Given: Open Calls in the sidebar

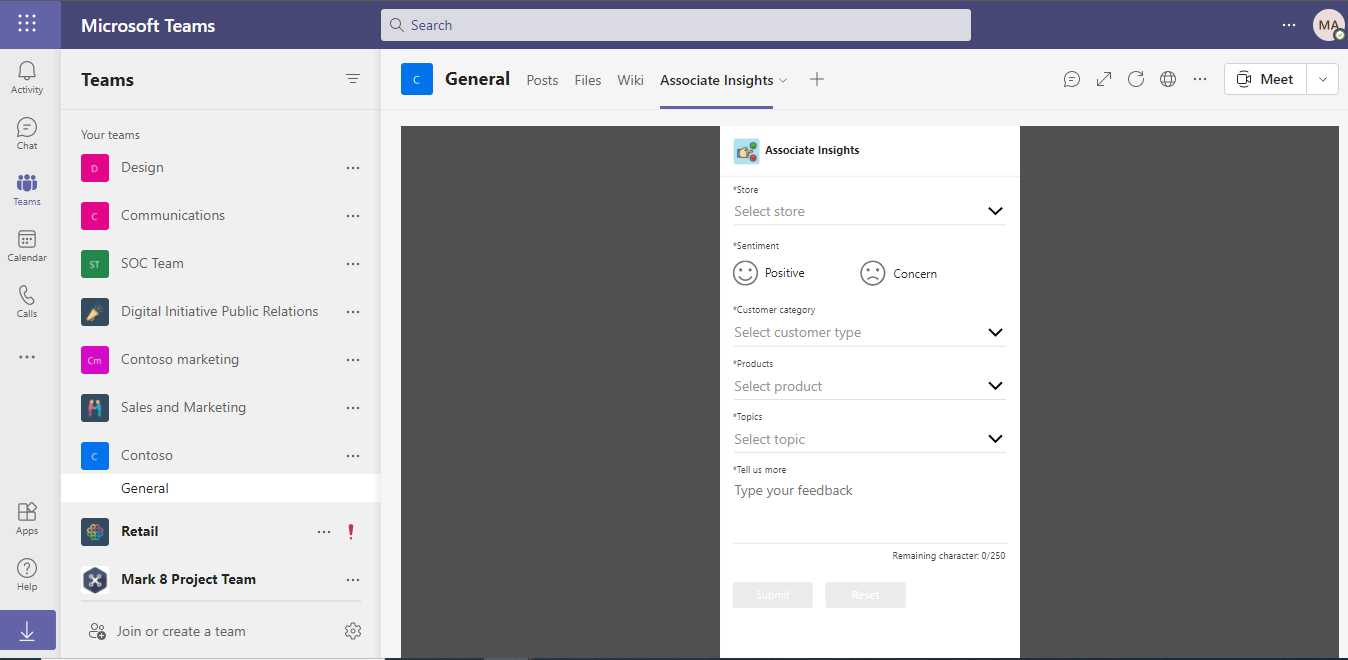Looking at the screenshot, I should click(27, 301).
